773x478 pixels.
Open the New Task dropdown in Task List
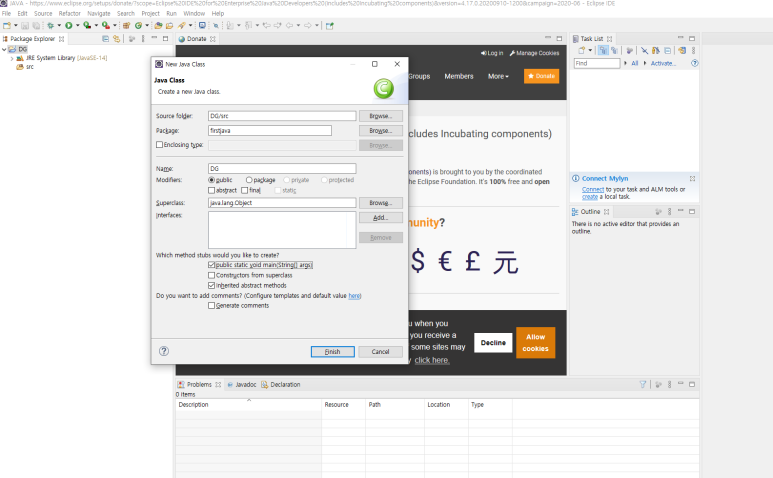coord(590,50)
